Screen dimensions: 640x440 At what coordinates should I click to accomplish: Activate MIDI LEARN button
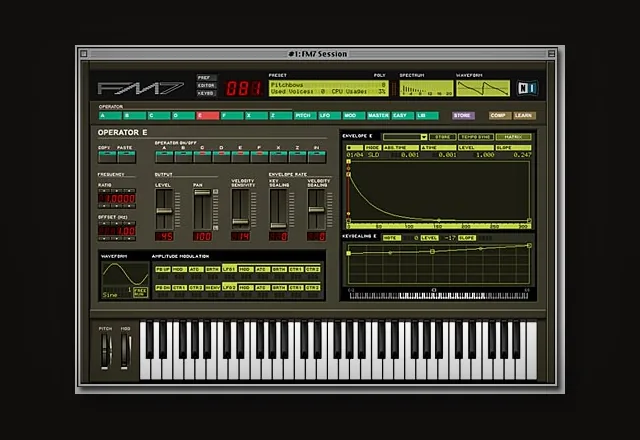click(524, 116)
